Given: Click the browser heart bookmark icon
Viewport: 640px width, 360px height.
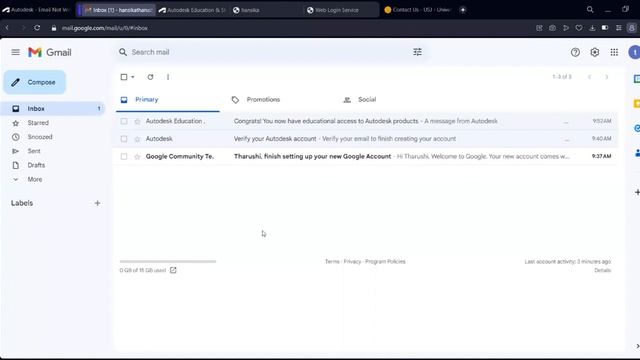Looking at the screenshot, I should tap(579, 28).
